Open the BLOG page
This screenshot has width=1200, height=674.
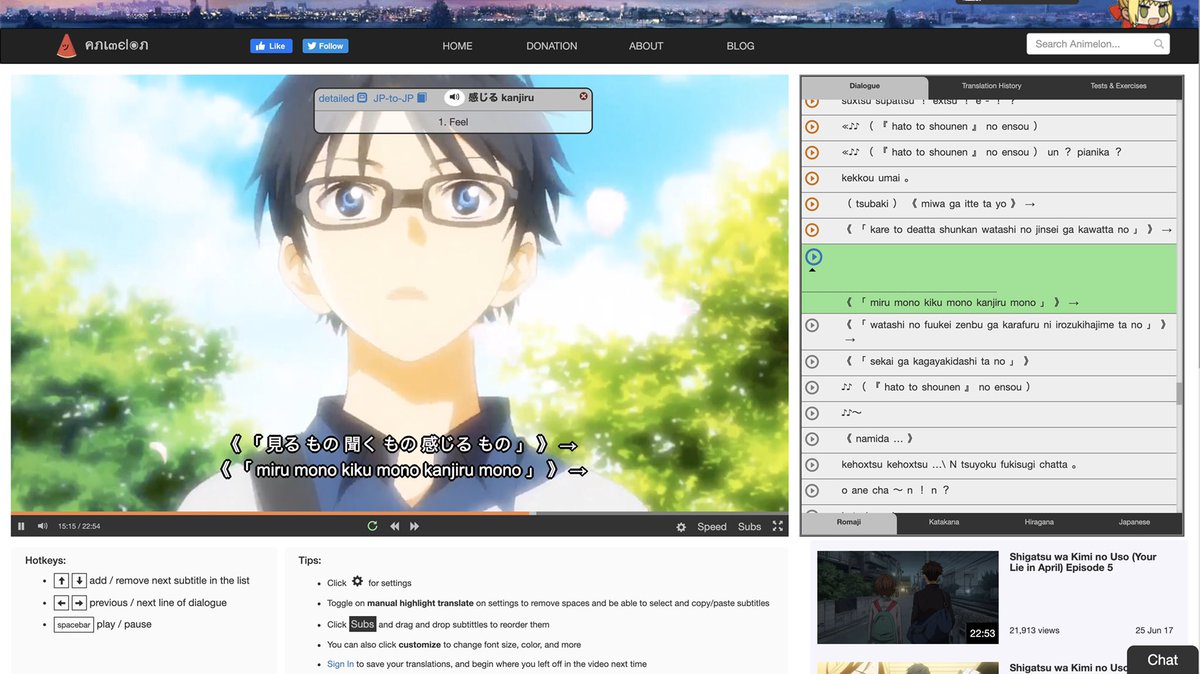[x=741, y=46]
